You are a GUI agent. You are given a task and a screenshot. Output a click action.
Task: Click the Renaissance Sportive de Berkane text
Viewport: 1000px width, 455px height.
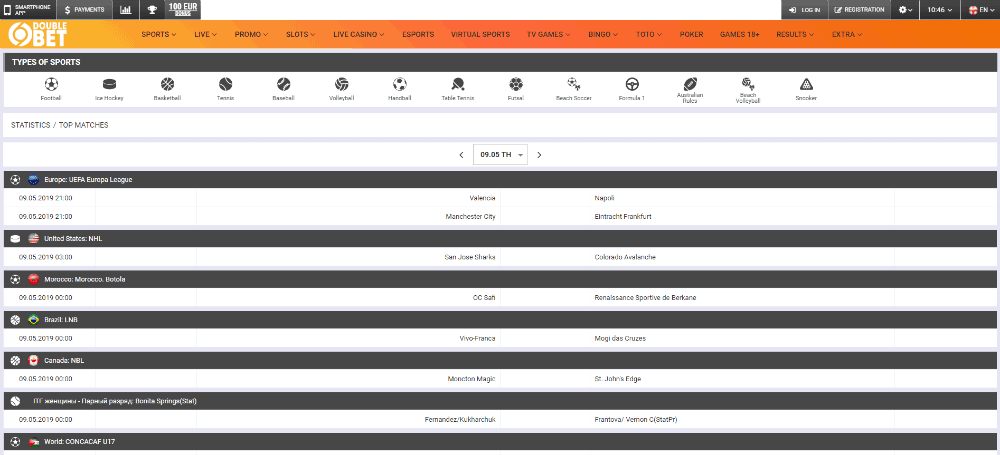645,297
